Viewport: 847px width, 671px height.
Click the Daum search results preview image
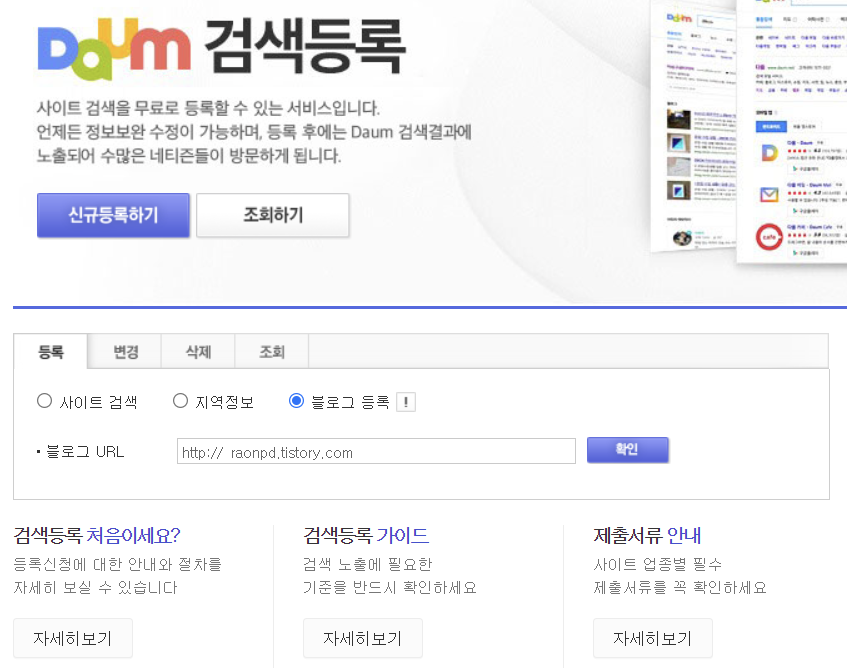pyautogui.click(x=749, y=130)
